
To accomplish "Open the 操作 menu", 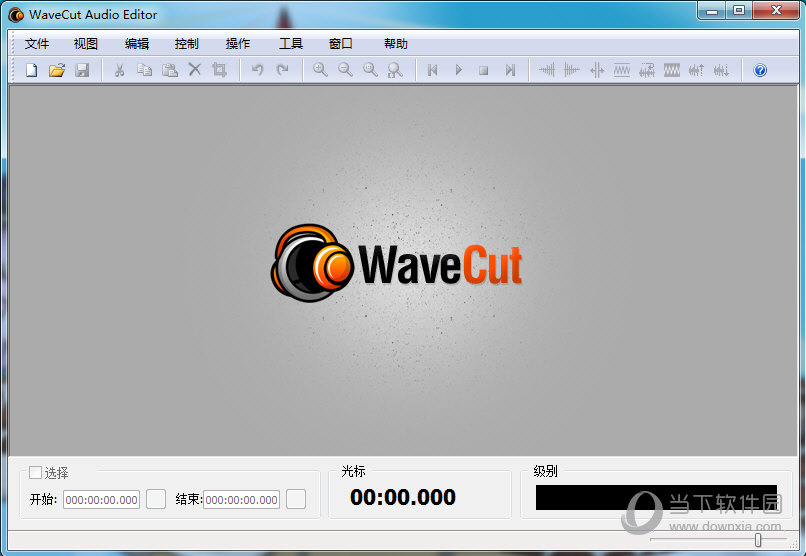I will (x=238, y=44).
